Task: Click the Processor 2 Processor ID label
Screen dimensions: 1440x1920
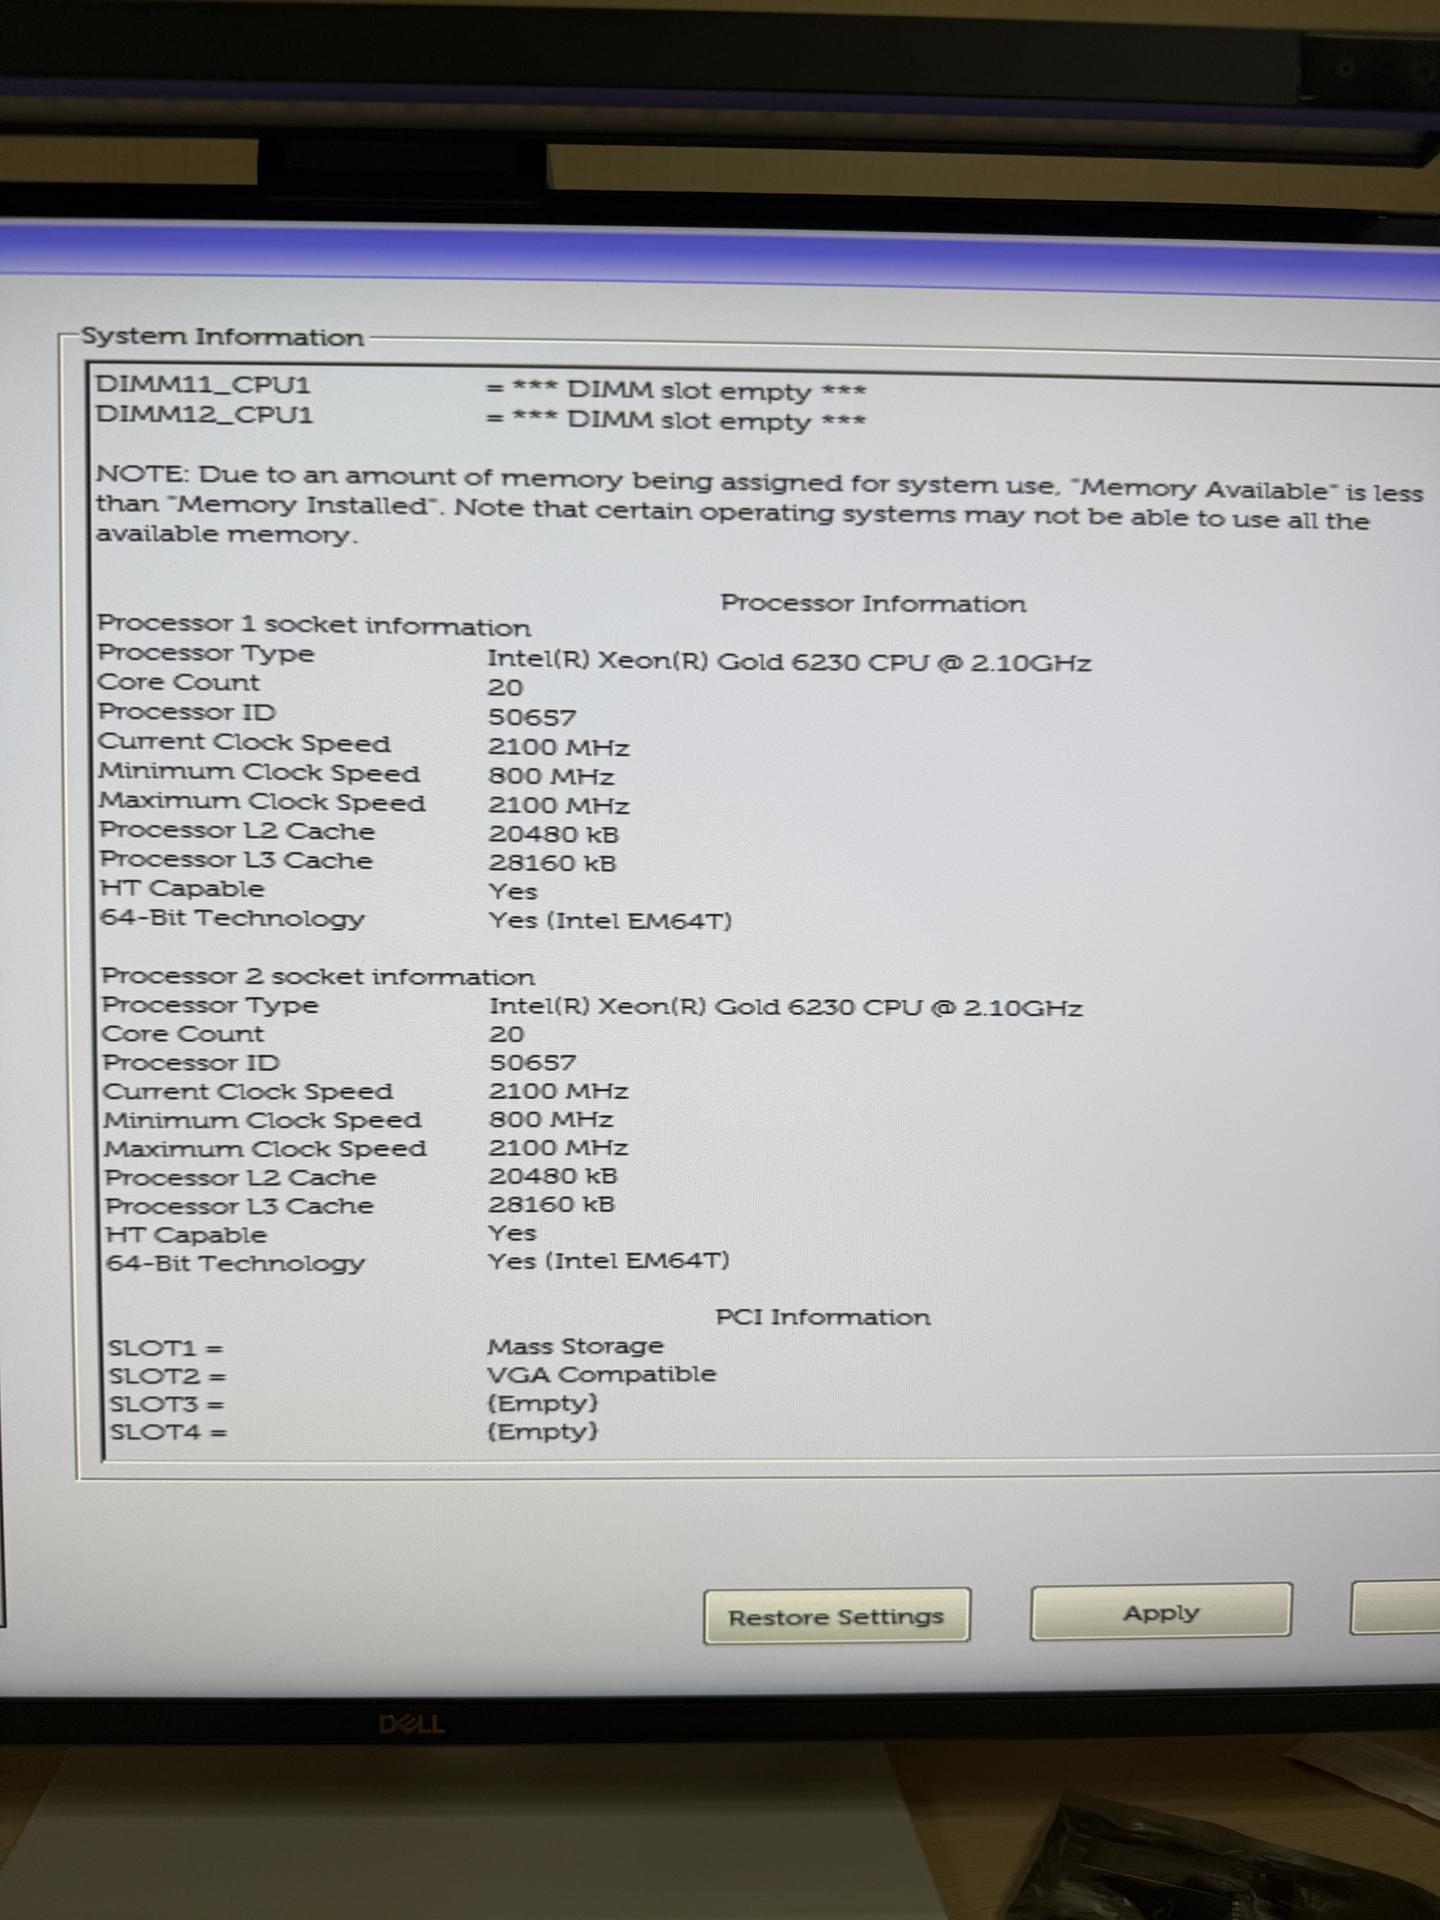Action: 191,1063
